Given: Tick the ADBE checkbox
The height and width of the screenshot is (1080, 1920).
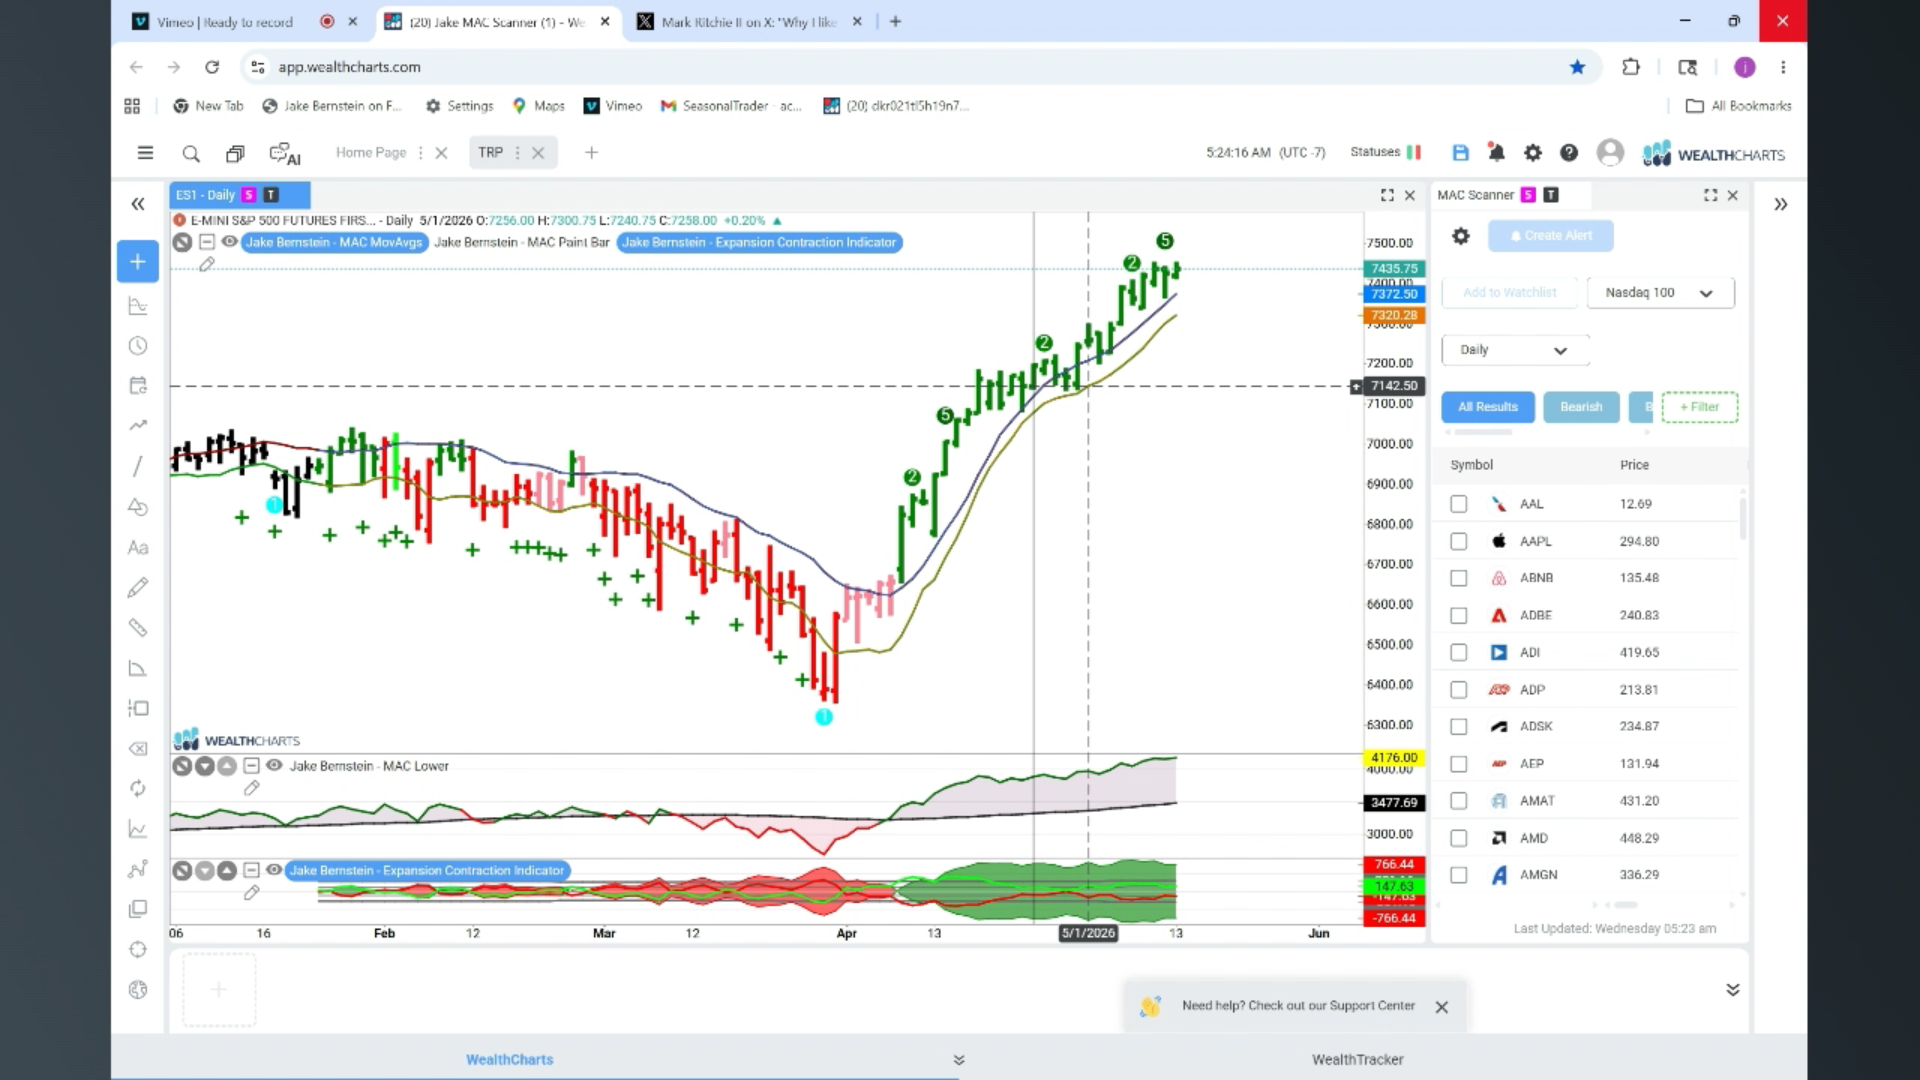Looking at the screenshot, I should [1459, 616].
